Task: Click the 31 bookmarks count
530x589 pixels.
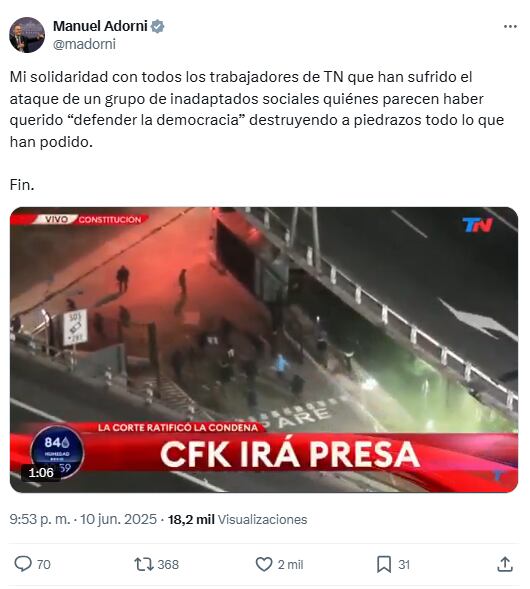Action: pyautogui.click(x=404, y=565)
